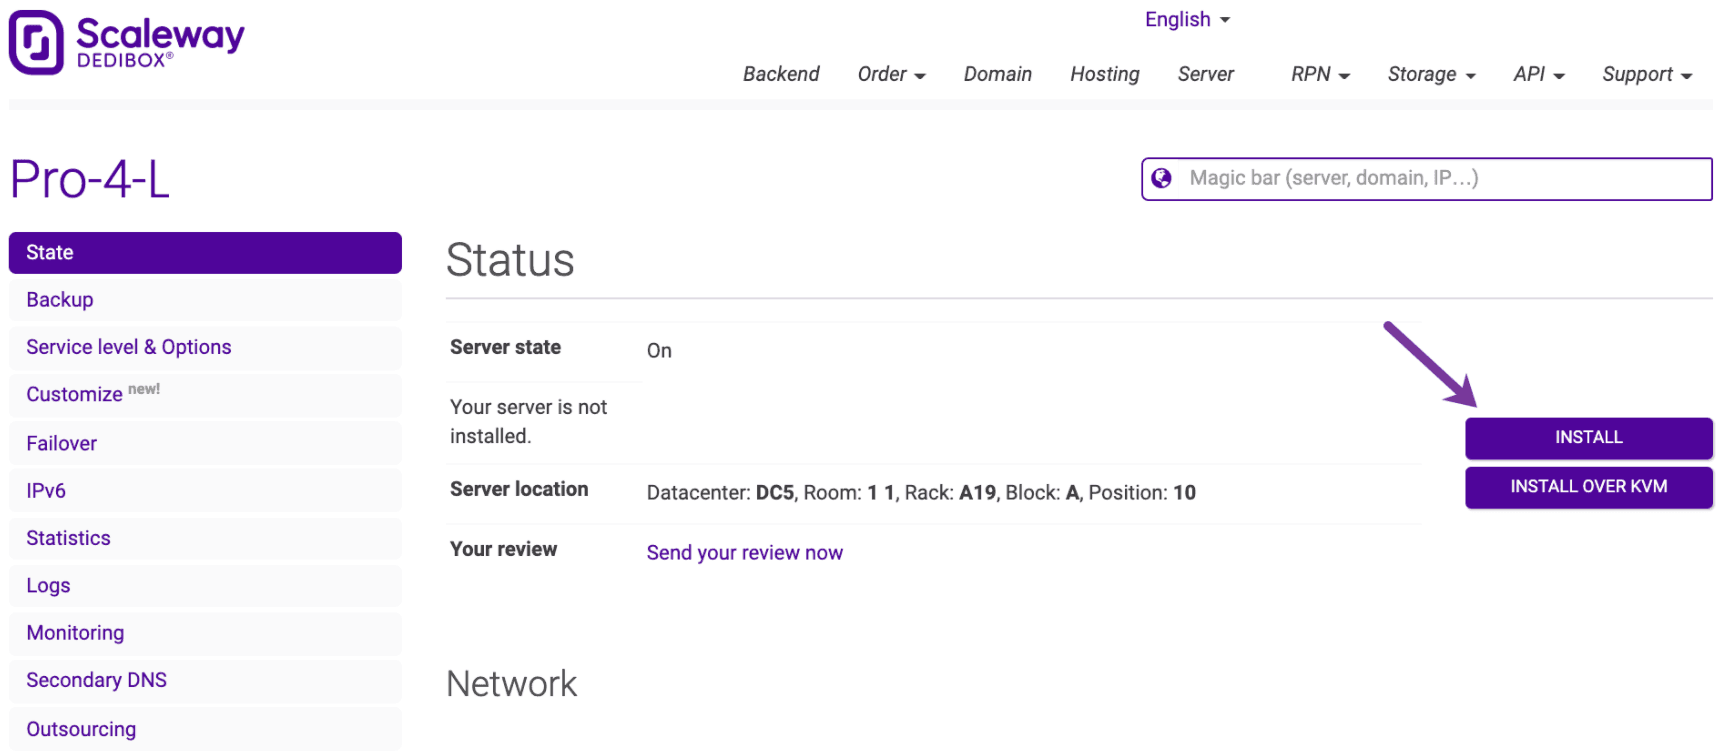Screen dimensions: 1723x756
Task: Switch to the Failover sidebar tab
Action: pyautogui.click(x=61, y=443)
